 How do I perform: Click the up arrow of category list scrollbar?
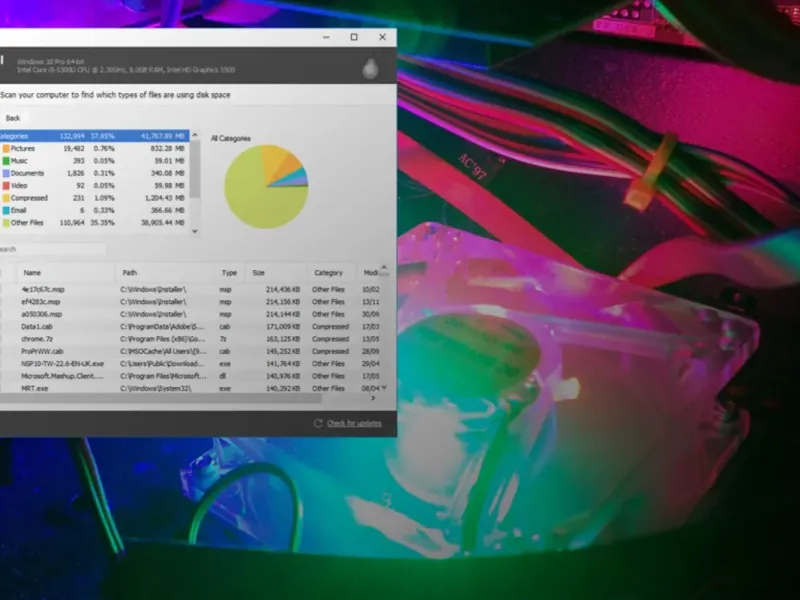(x=195, y=135)
